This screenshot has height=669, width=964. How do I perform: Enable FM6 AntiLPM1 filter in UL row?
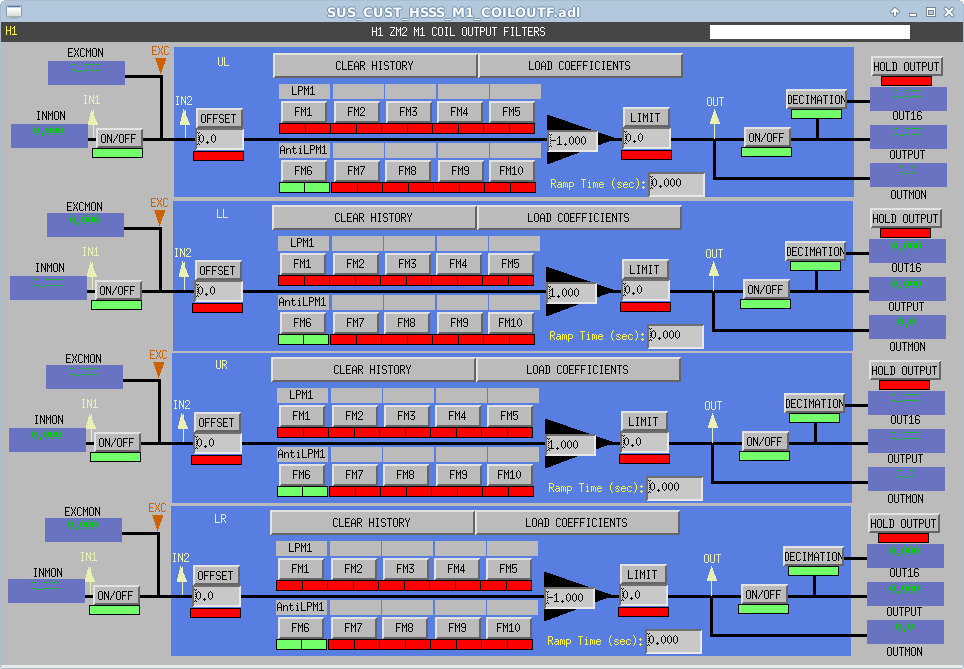(x=303, y=171)
